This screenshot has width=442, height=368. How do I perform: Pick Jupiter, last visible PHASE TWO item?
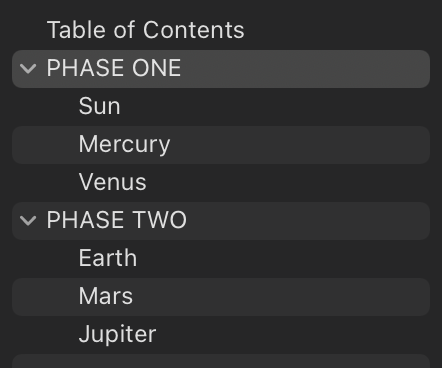click(x=221, y=335)
